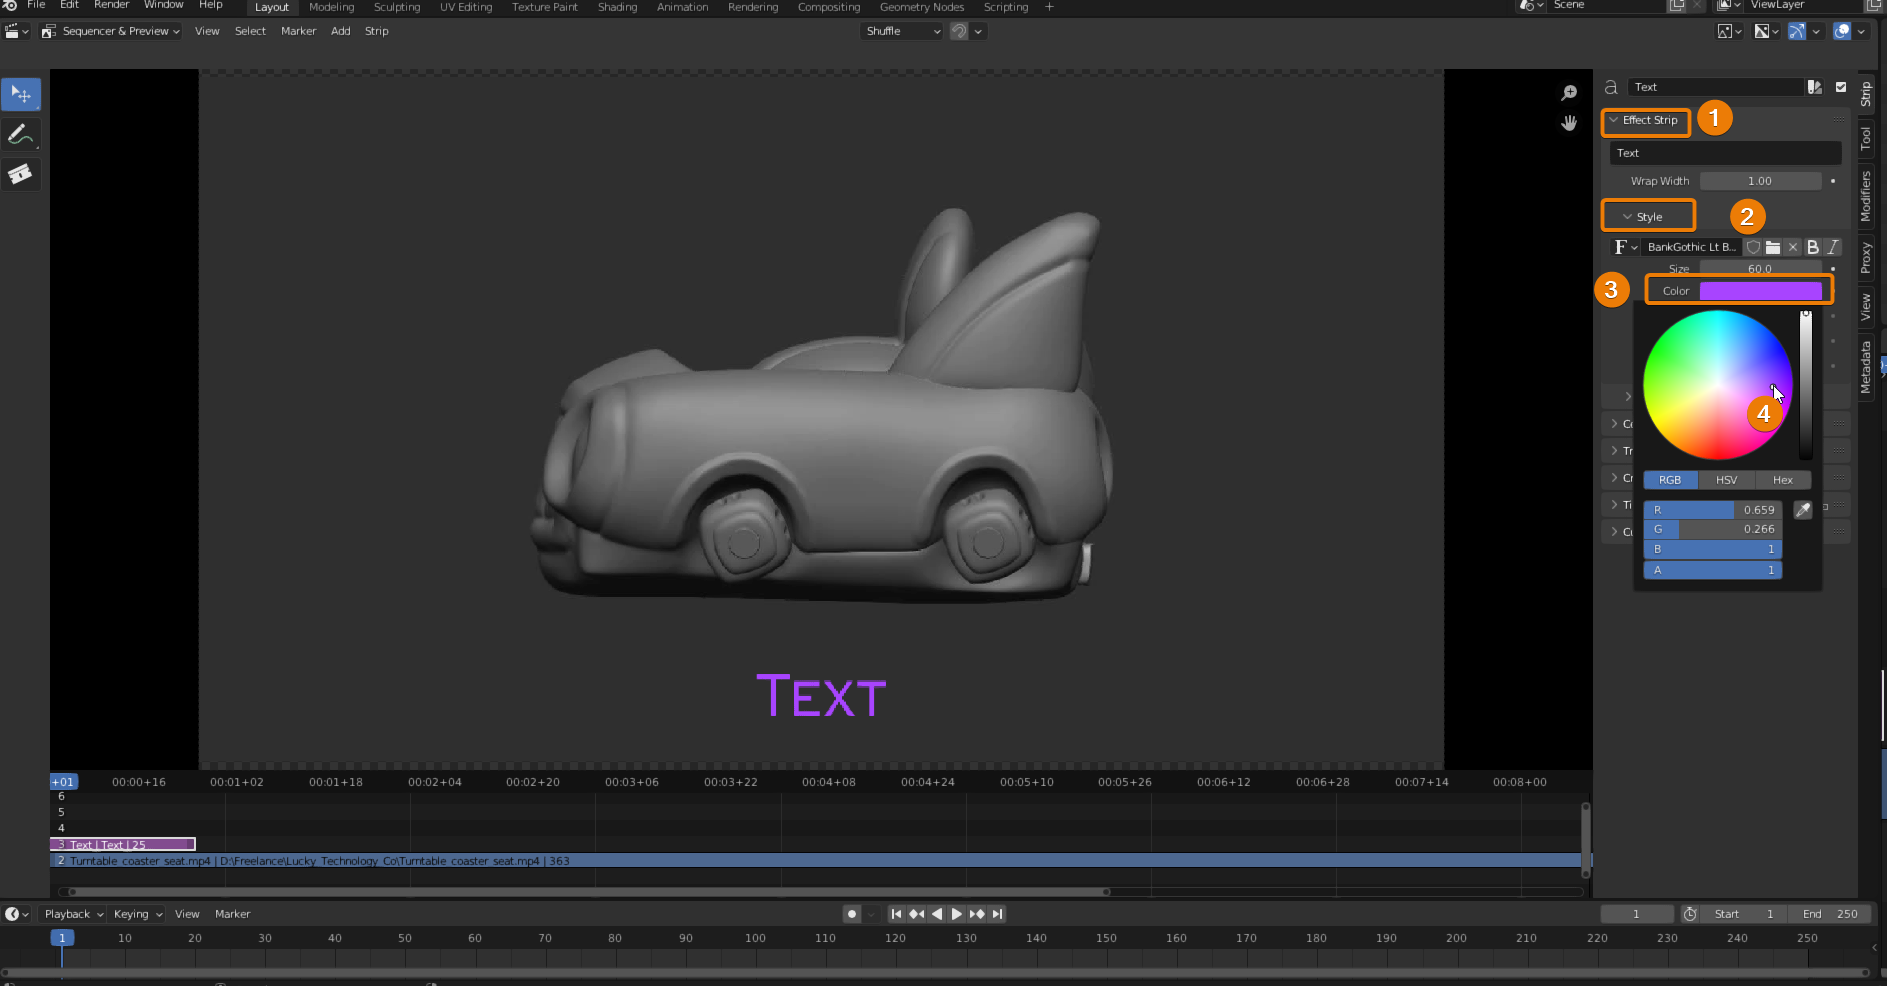The image size is (1887, 986).
Task: Click the purple Color swatch
Action: (1760, 291)
